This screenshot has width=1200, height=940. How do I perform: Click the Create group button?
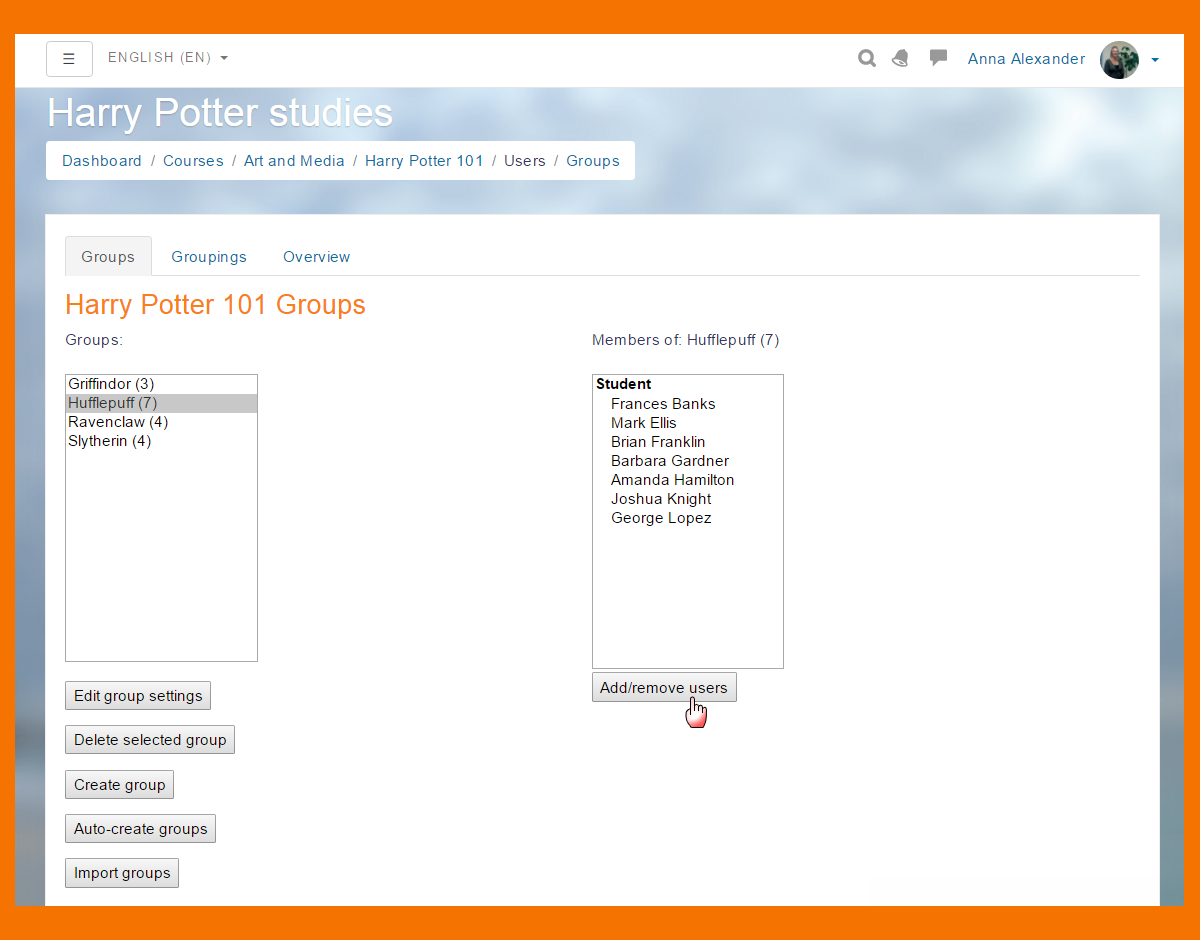pyautogui.click(x=119, y=785)
